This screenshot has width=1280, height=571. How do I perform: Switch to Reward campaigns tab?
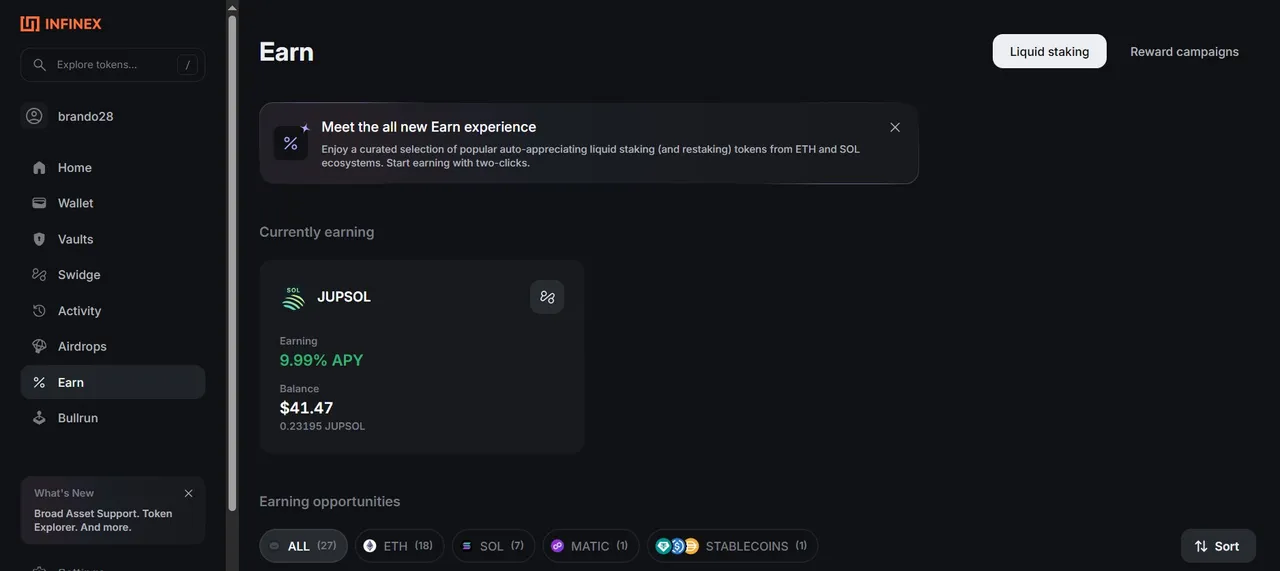coord(1184,51)
